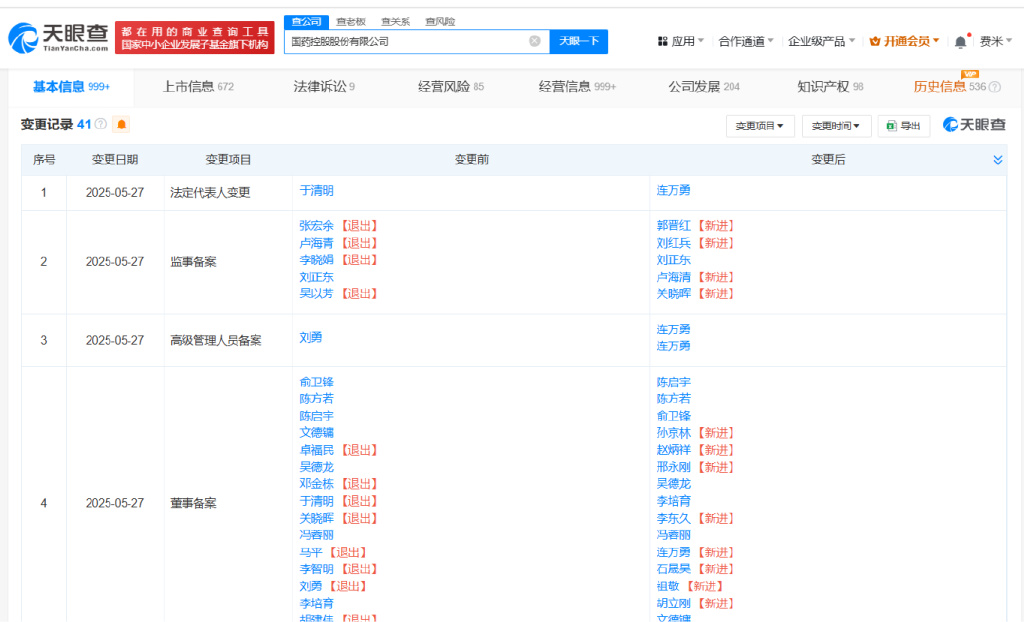This screenshot has height=622, width=1024.
Task: Open 郭晋红 link in 监事备案 row
Action: (x=673, y=225)
